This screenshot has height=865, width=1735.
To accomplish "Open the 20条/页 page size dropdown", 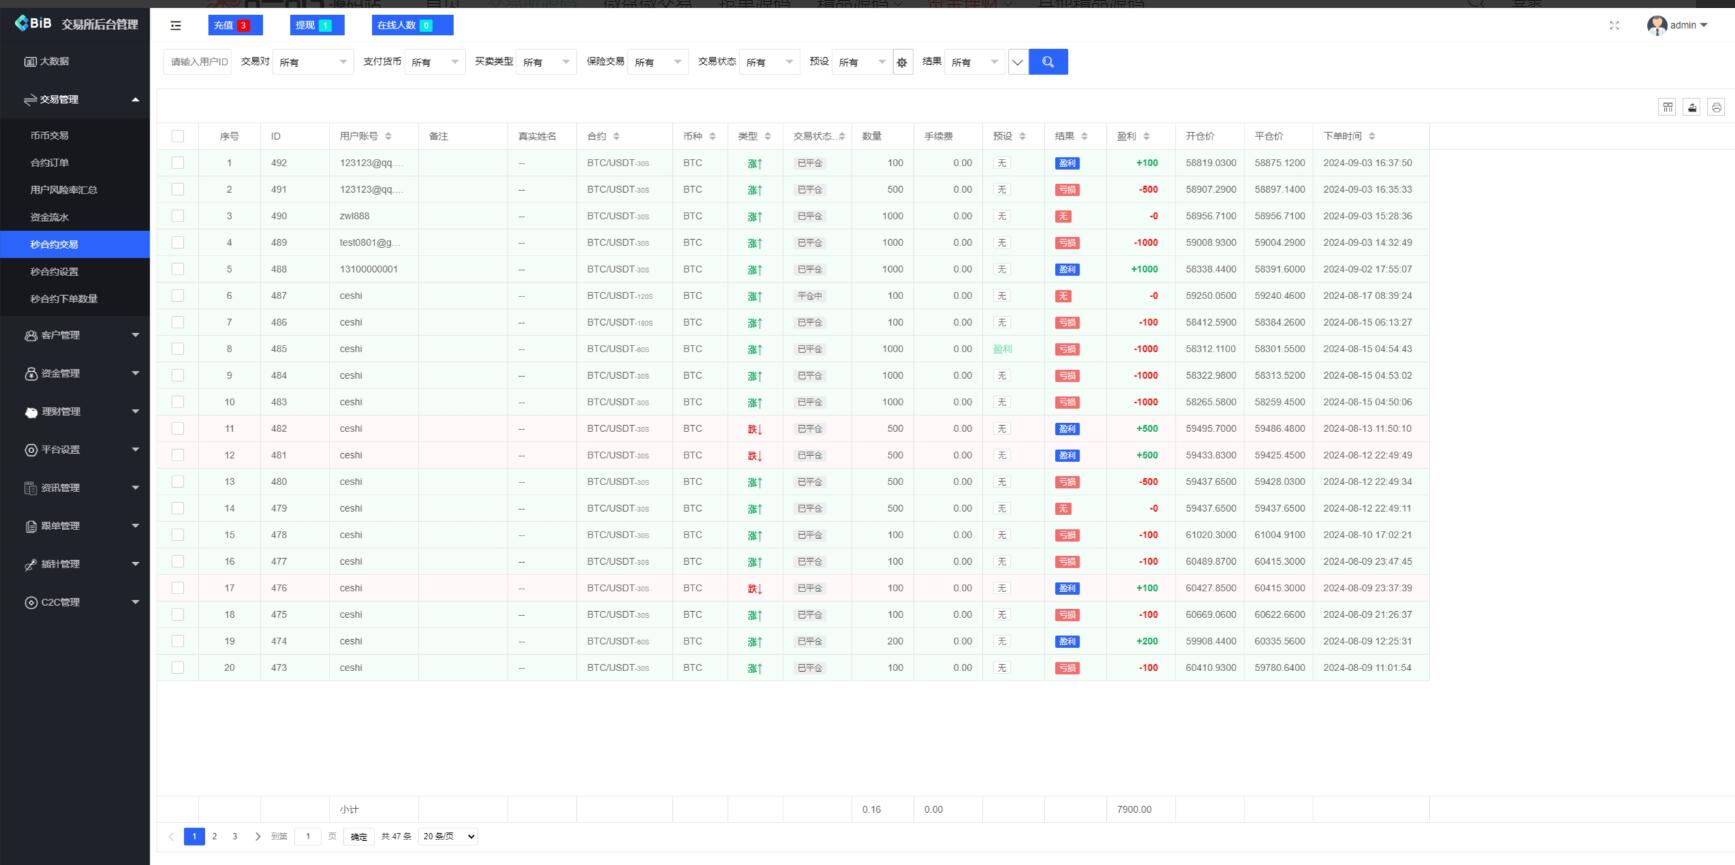I will click(x=448, y=837).
